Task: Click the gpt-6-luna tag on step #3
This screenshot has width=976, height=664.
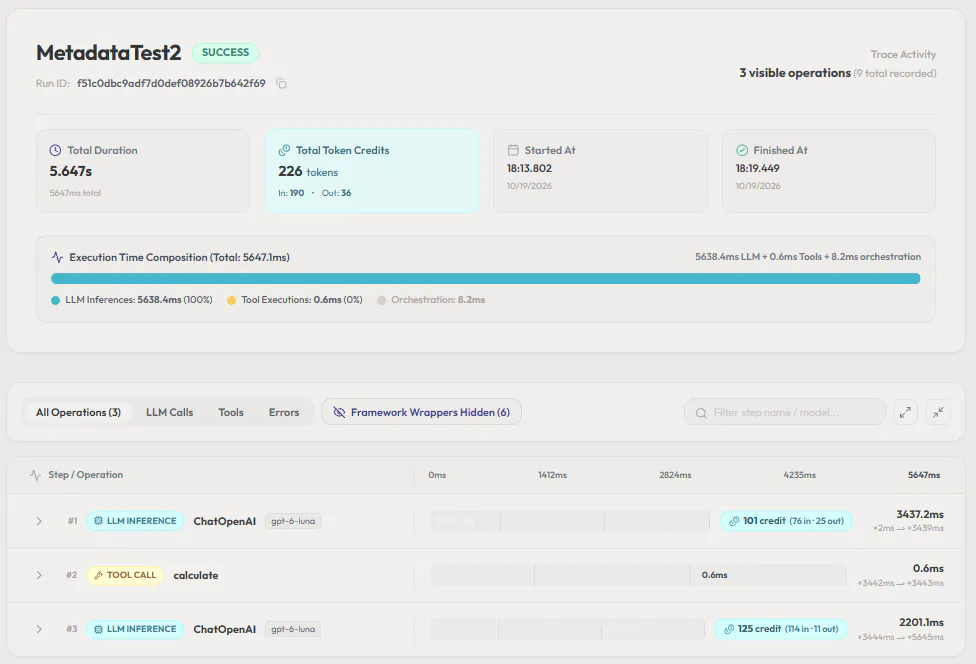Action: point(293,629)
